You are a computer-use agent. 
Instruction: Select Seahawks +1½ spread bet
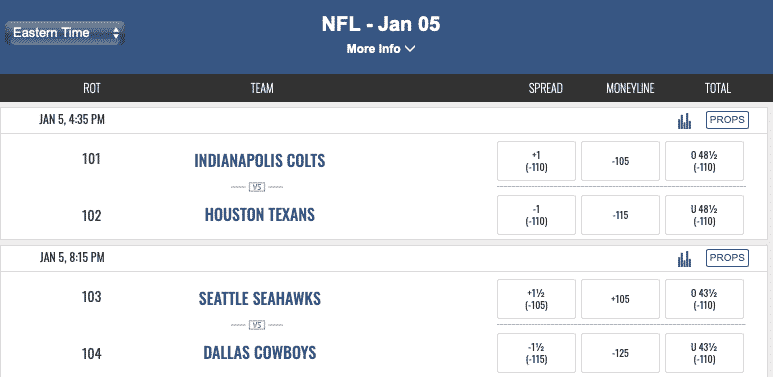[536, 299]
